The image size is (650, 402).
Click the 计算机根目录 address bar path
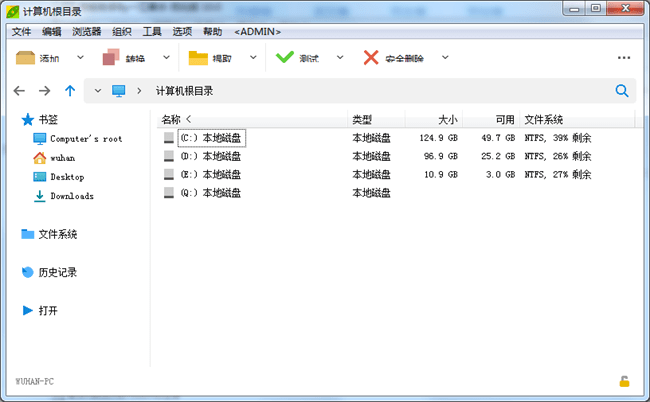[184, 91]
